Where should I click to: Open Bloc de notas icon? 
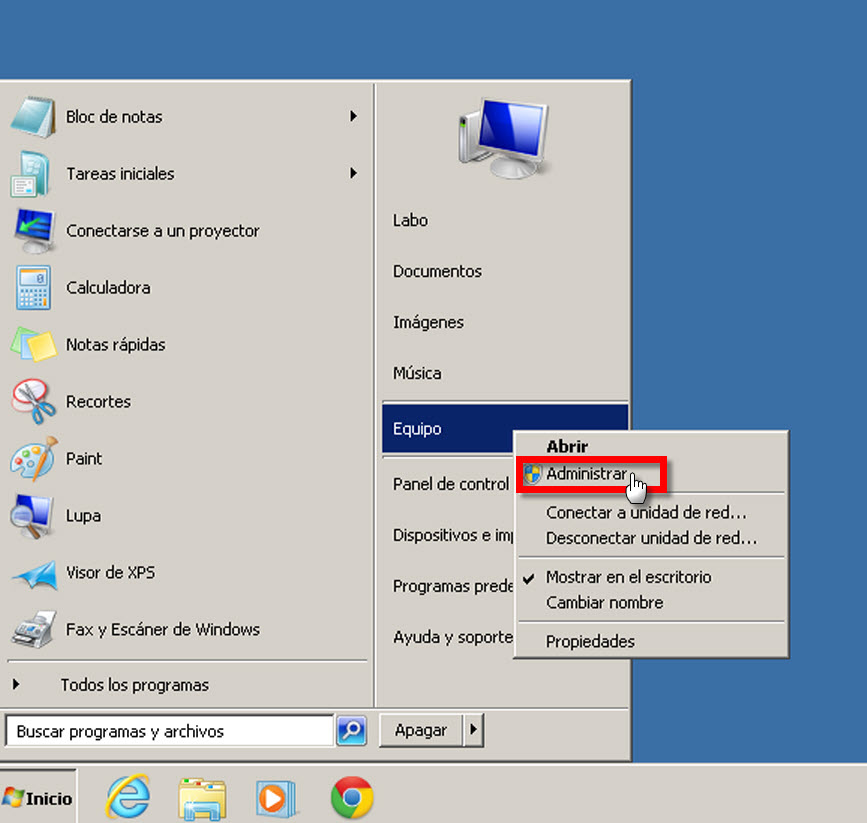click(33, 117)
